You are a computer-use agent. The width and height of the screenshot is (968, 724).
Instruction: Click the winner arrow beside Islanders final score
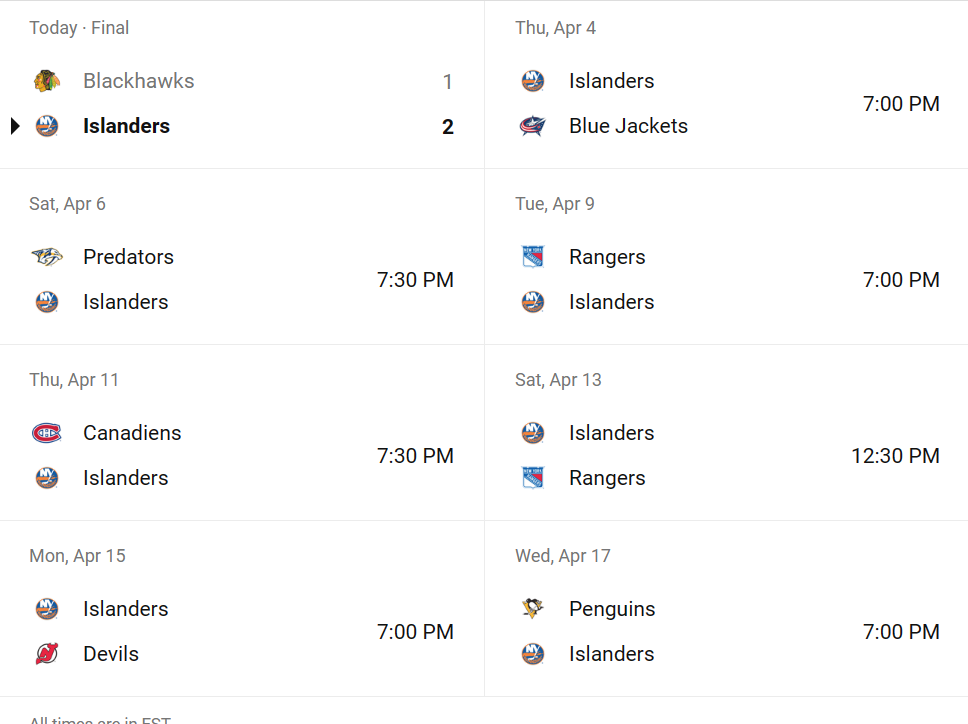pyautogui.click(x=15, y=126)
